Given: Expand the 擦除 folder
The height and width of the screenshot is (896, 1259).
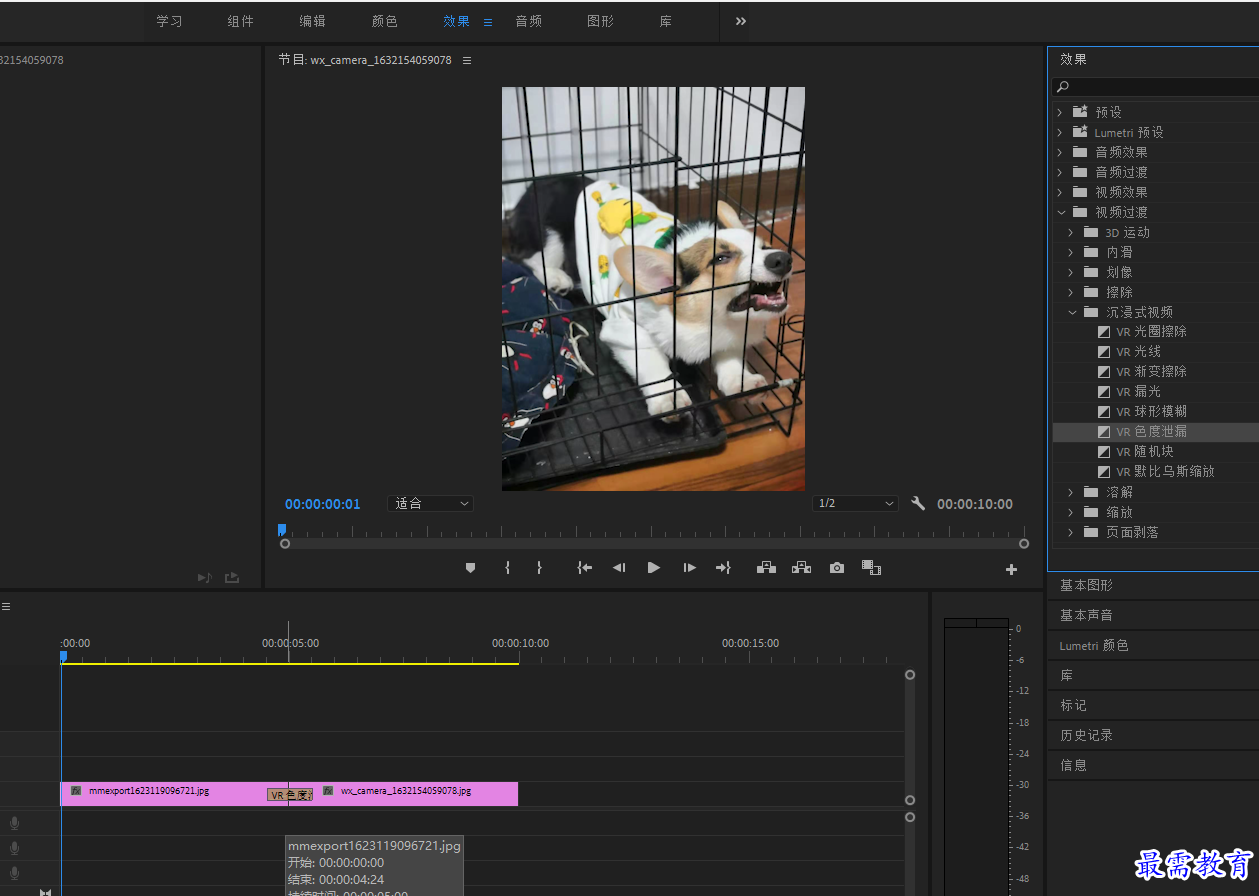Looking at the screenshot, I should point(1071,292).
